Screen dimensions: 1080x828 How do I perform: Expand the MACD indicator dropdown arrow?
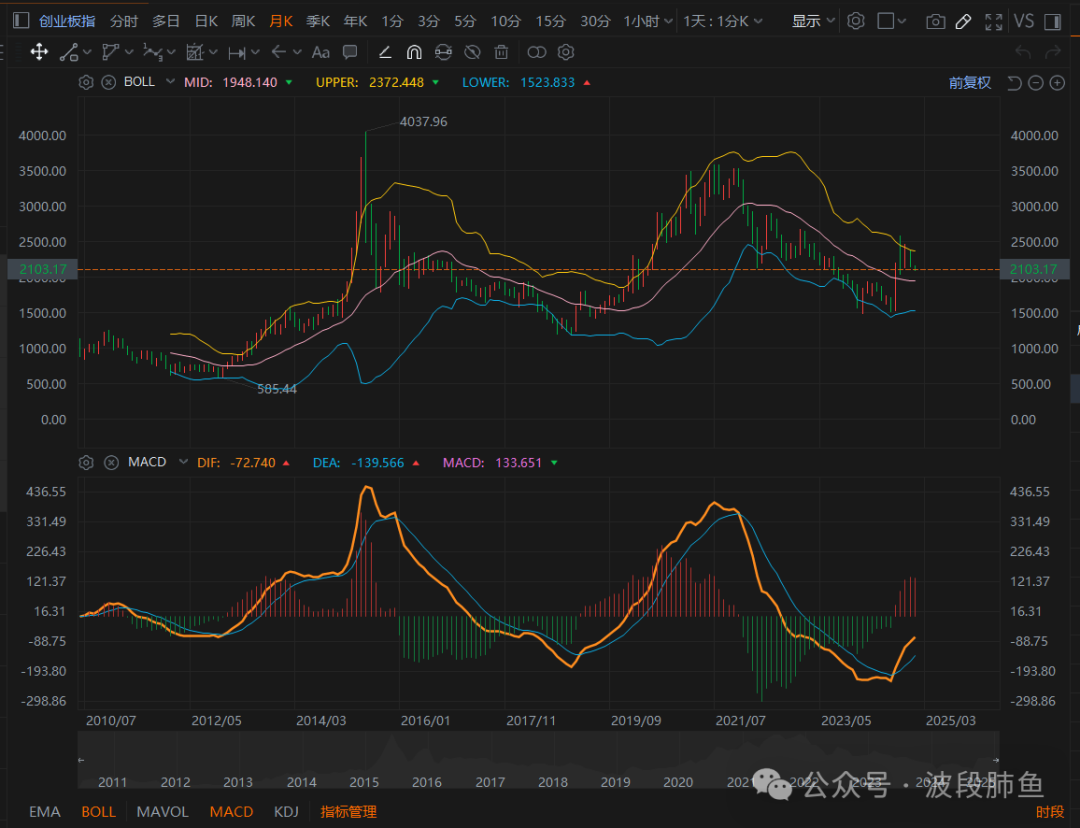tap(183, 462)
